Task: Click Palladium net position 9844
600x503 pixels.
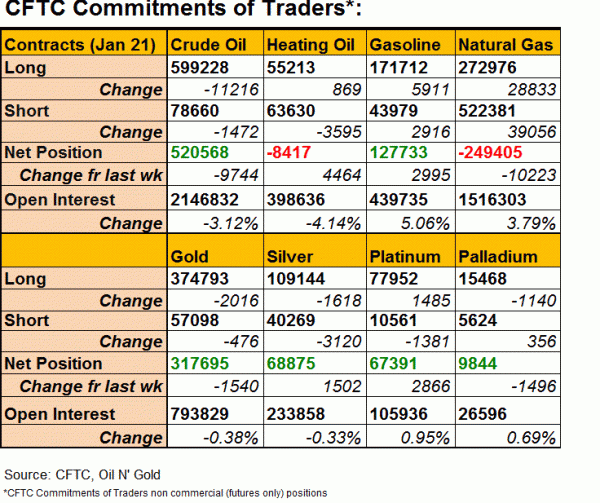Action: 480,364
